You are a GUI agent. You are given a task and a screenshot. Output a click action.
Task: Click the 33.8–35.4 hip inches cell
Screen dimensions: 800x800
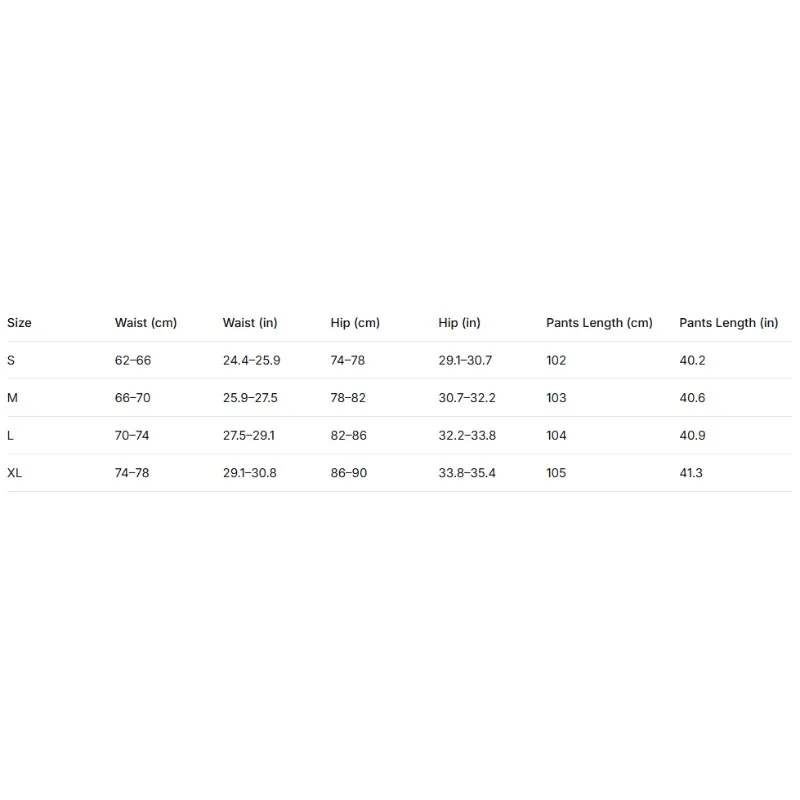467,473
